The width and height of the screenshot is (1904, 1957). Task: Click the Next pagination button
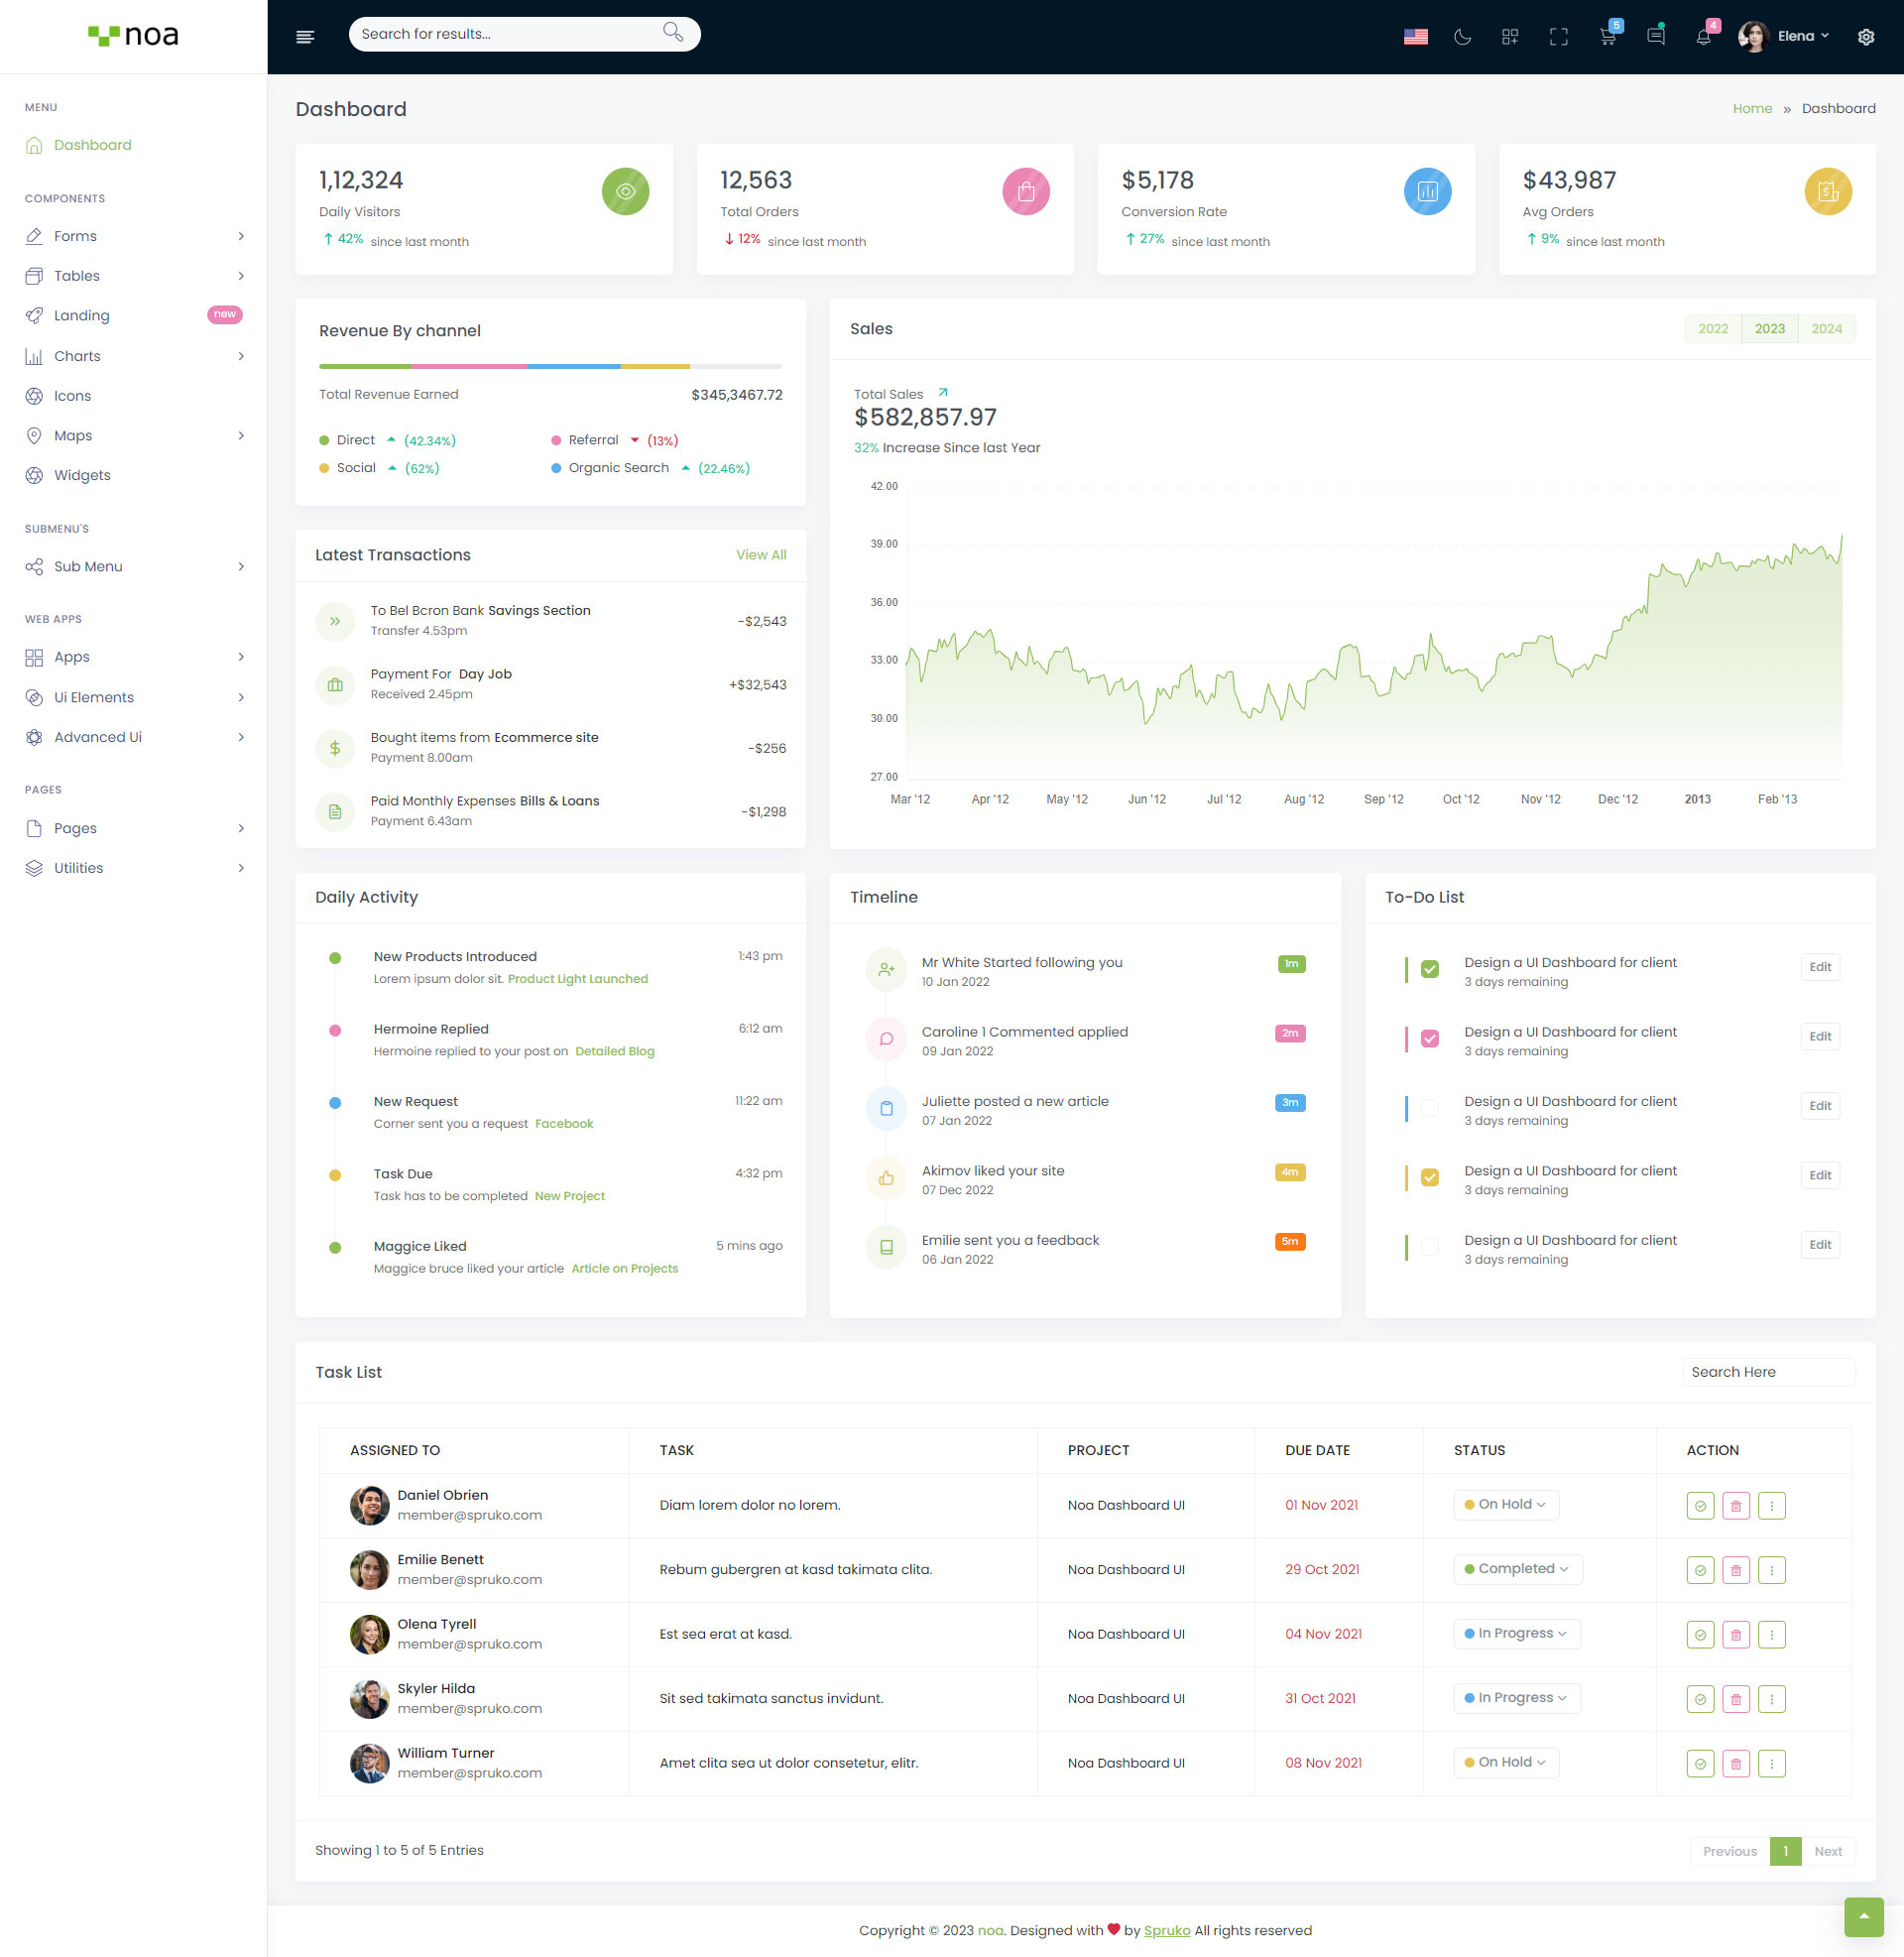pyautogui.click(x=1827, y=1851)
